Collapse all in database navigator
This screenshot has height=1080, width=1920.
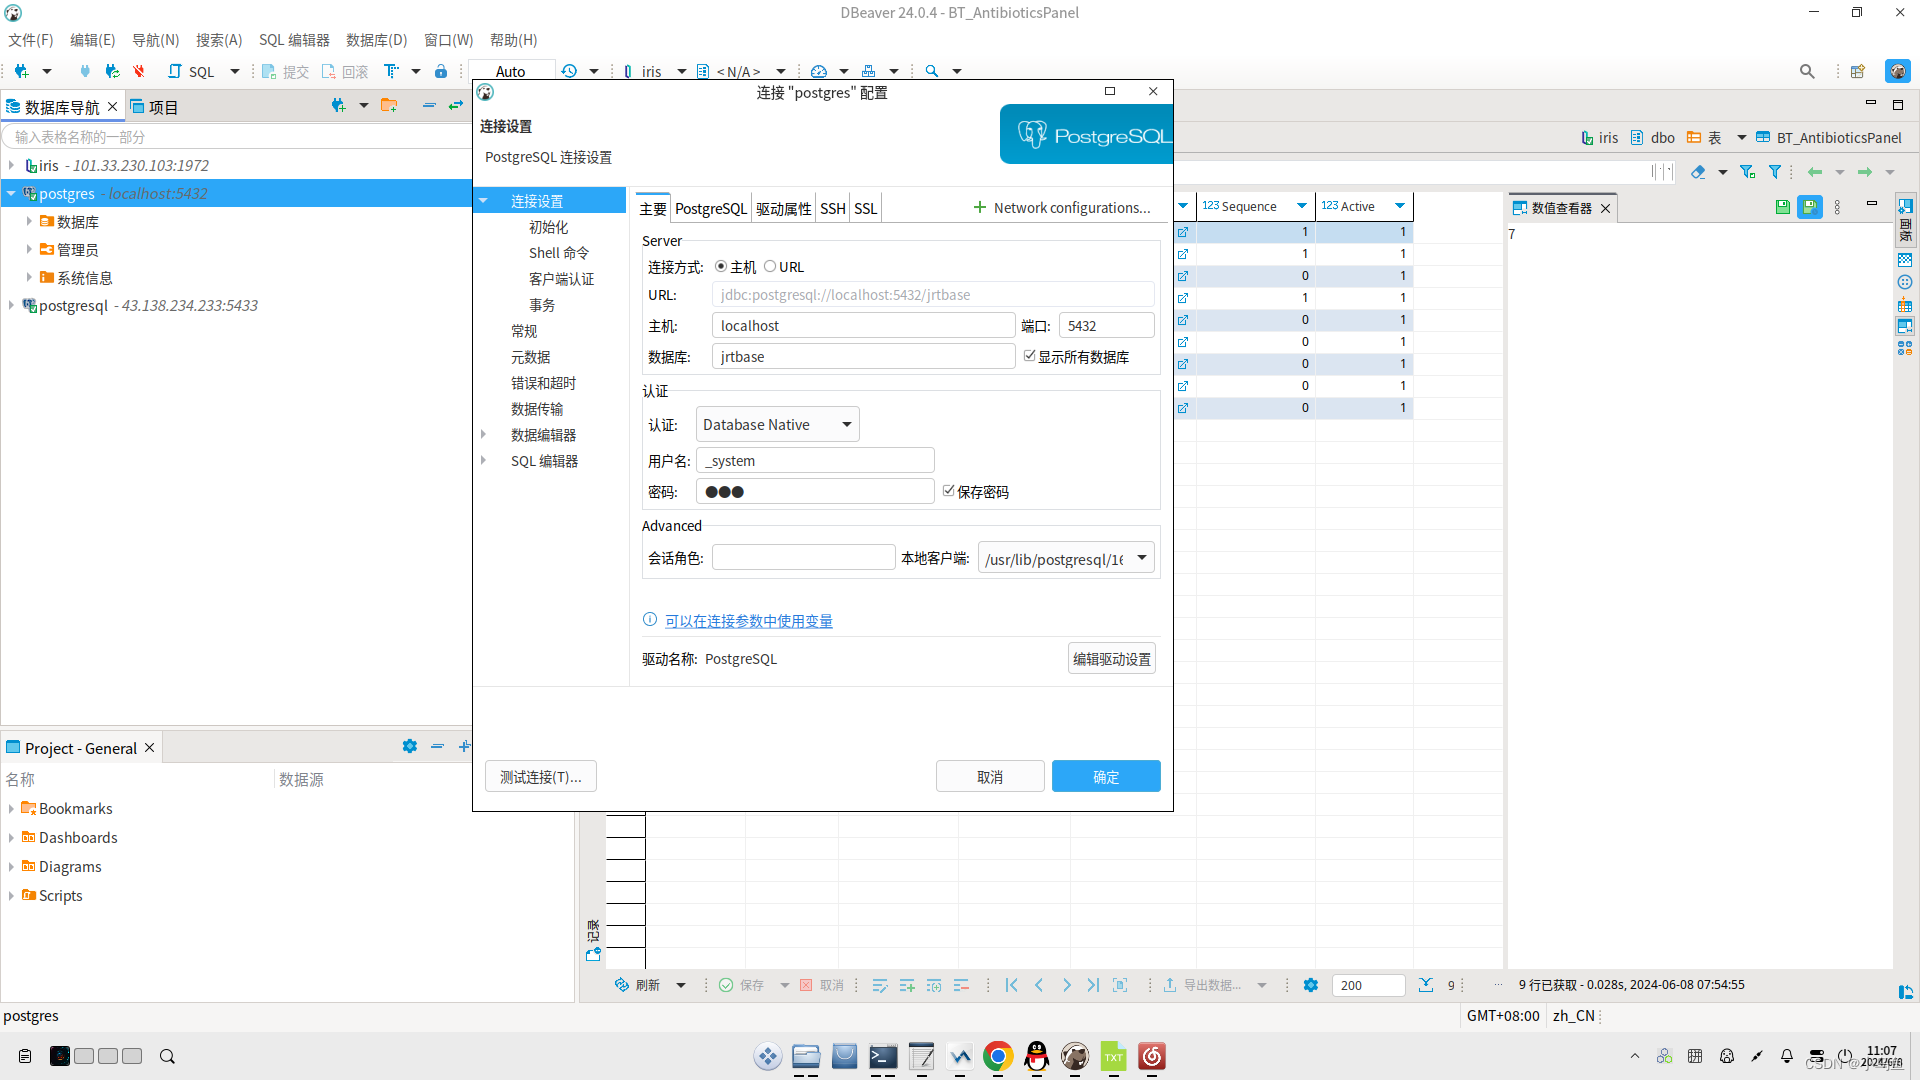click(x=429, y=105)
